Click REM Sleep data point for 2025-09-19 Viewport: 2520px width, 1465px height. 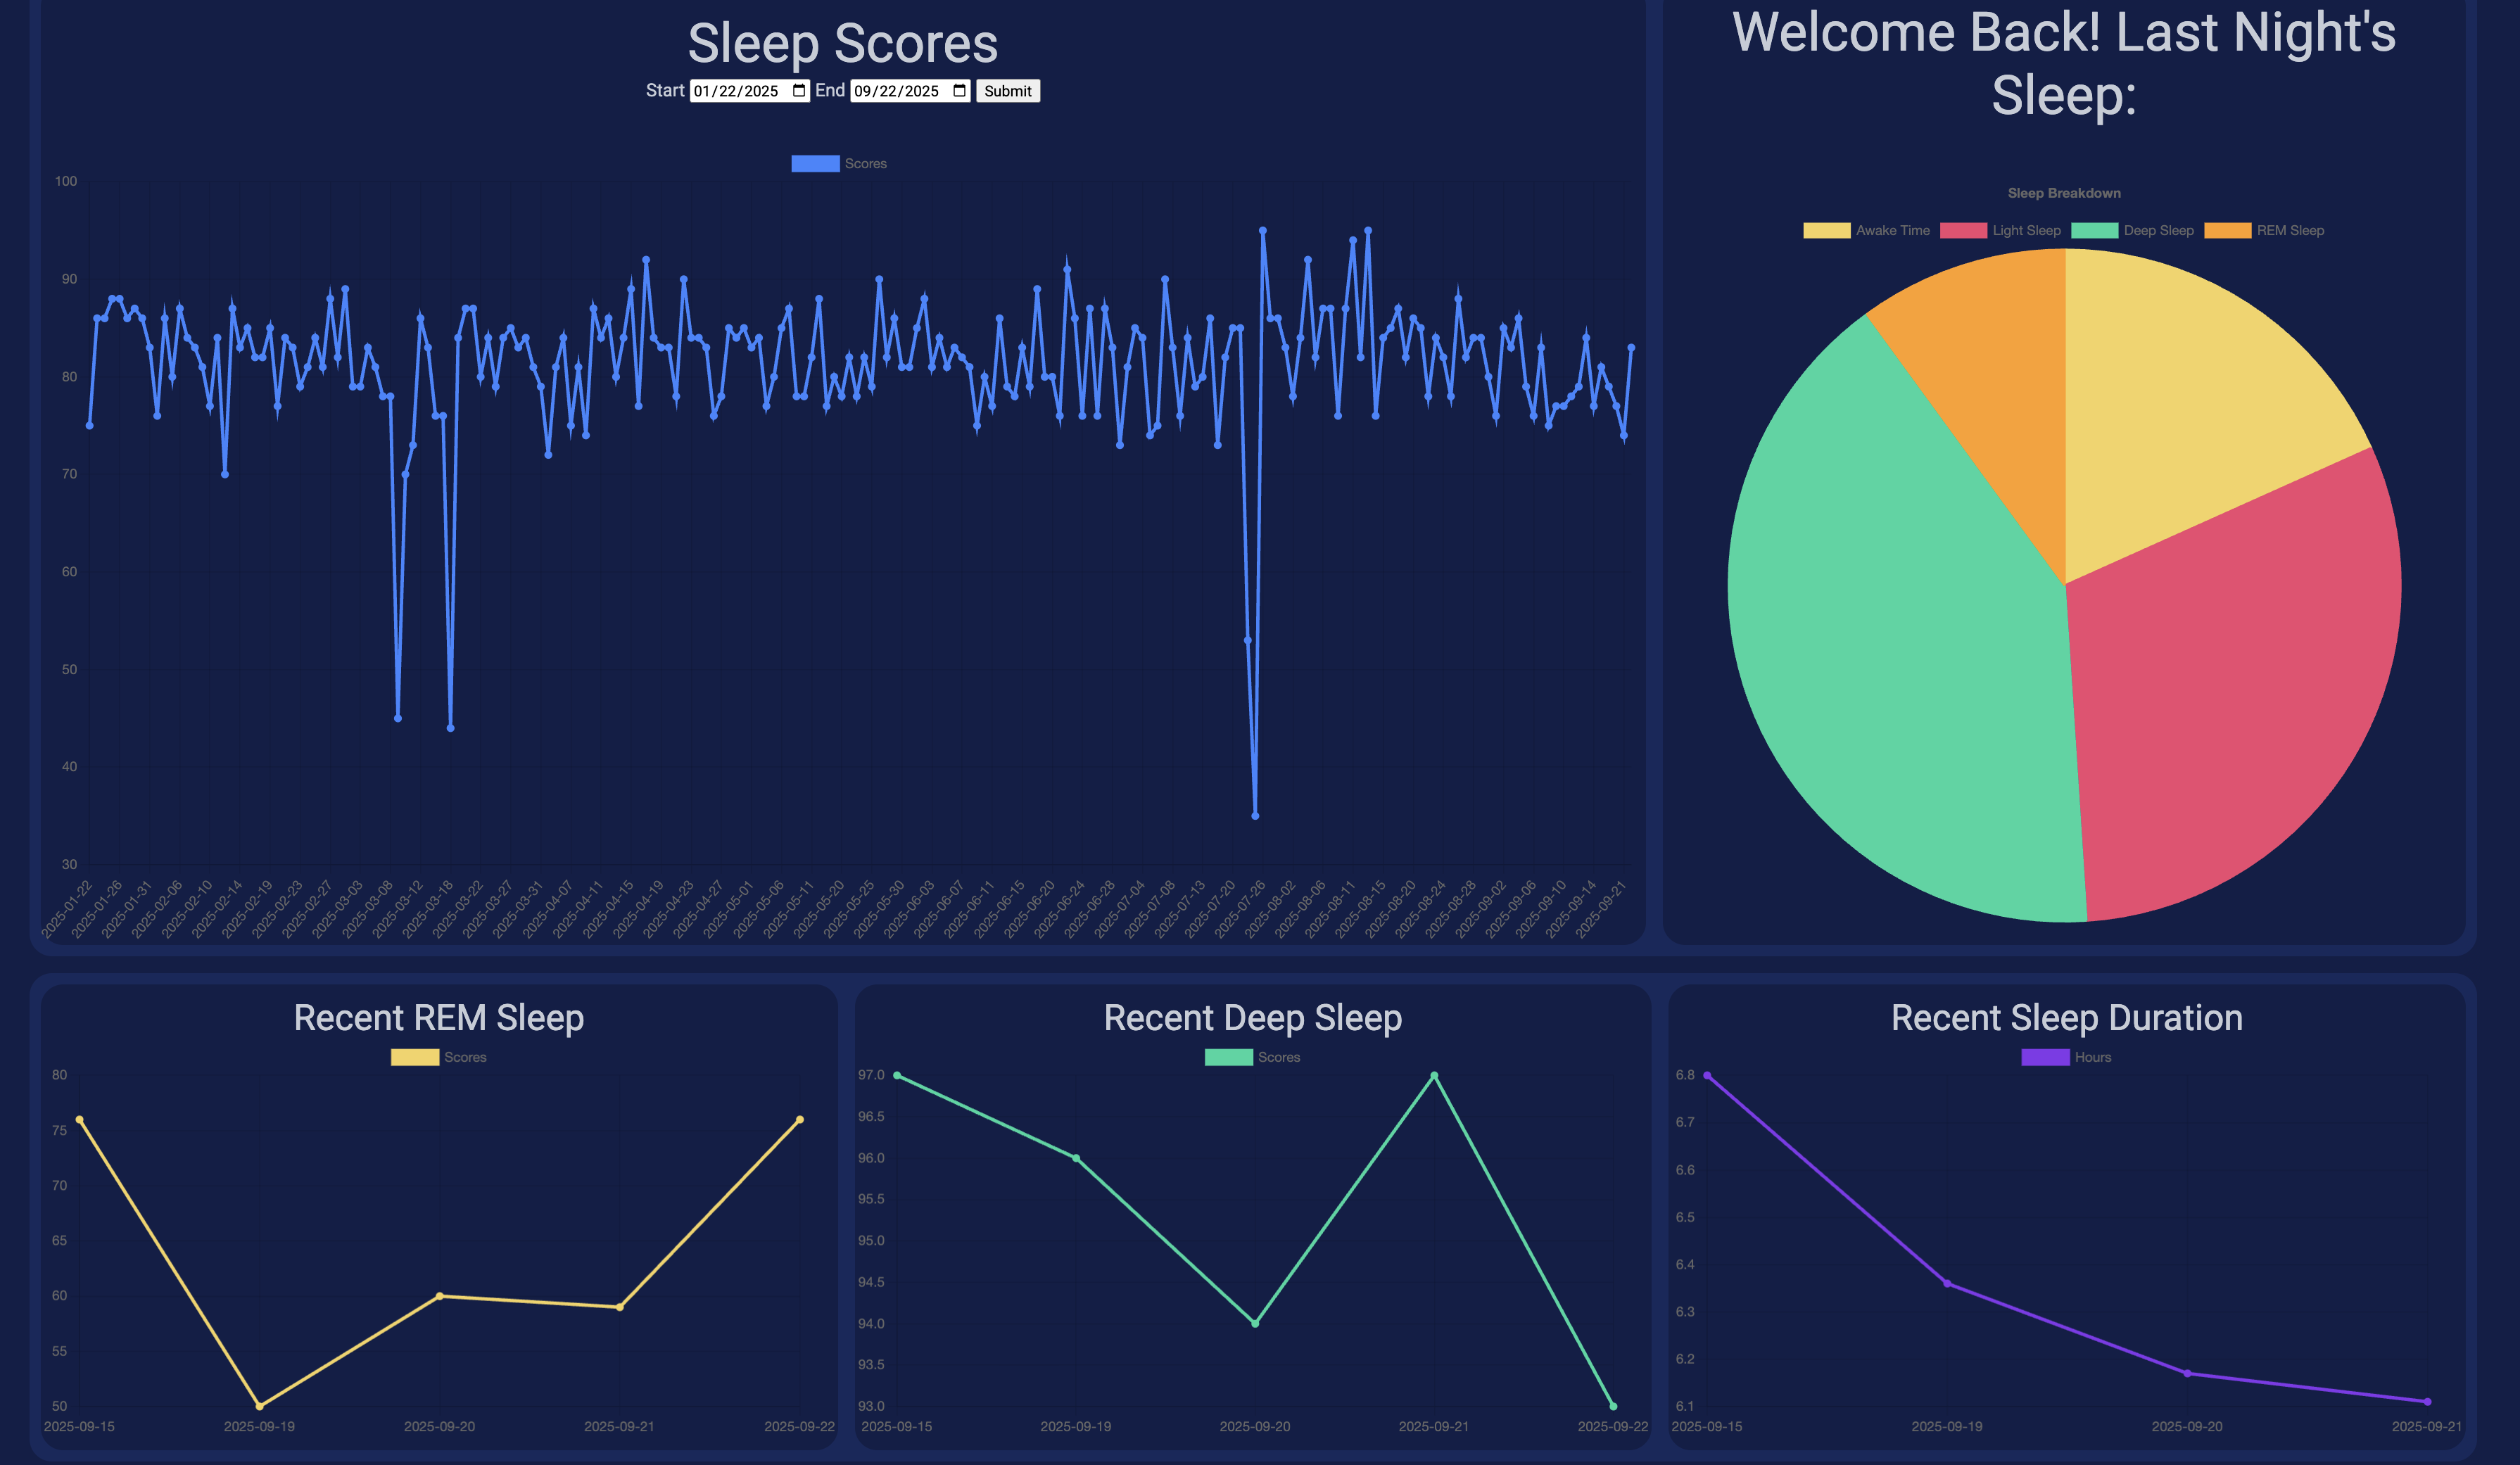click(x=260, y=1406)
